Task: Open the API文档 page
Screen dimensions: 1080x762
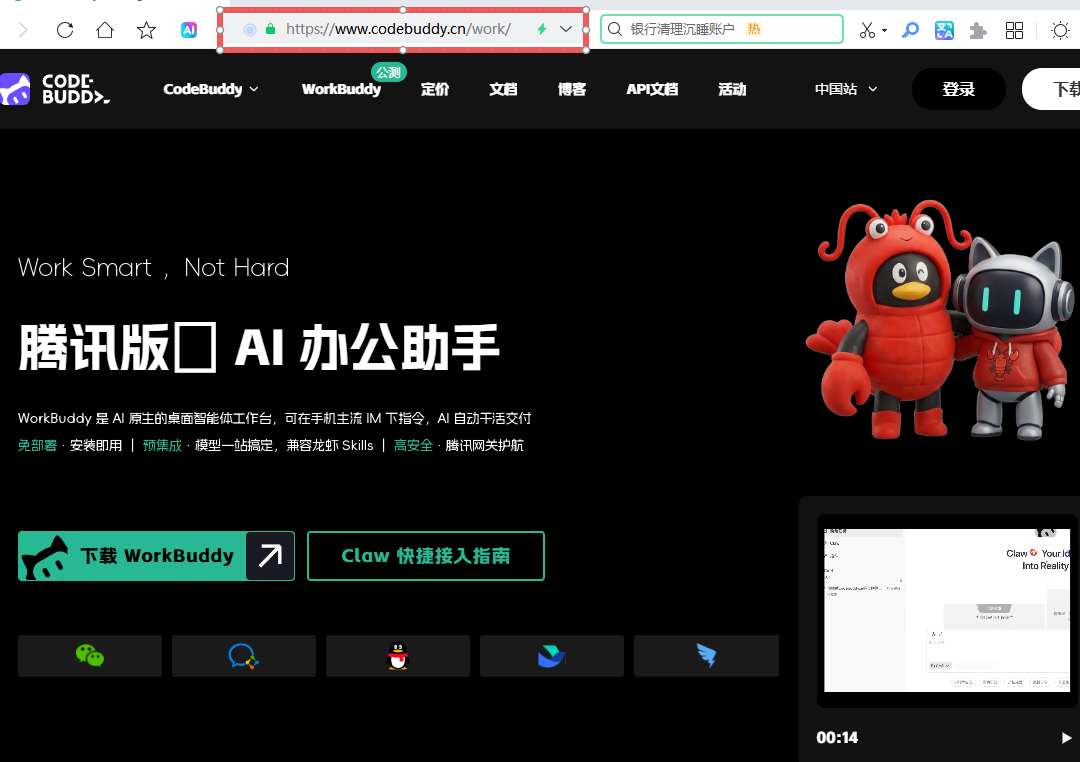Action: (x=652, y=89)
